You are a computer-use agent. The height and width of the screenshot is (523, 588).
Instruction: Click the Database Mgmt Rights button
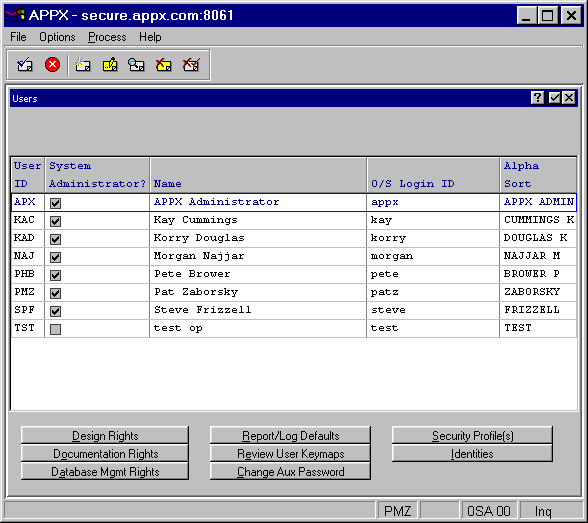click(105, 471)
